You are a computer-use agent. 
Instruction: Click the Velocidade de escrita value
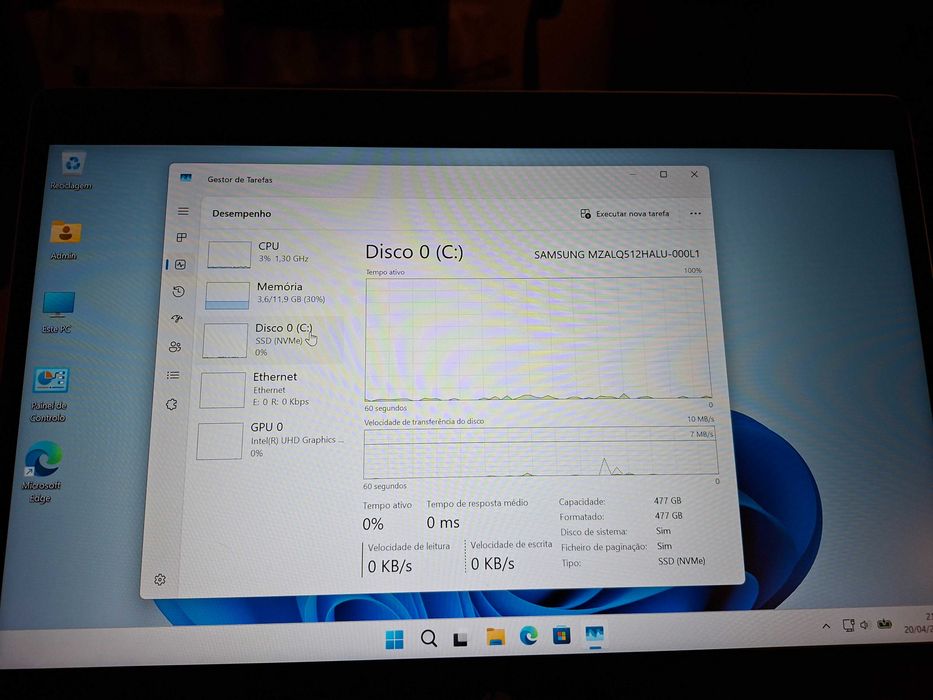pos(493,564)
